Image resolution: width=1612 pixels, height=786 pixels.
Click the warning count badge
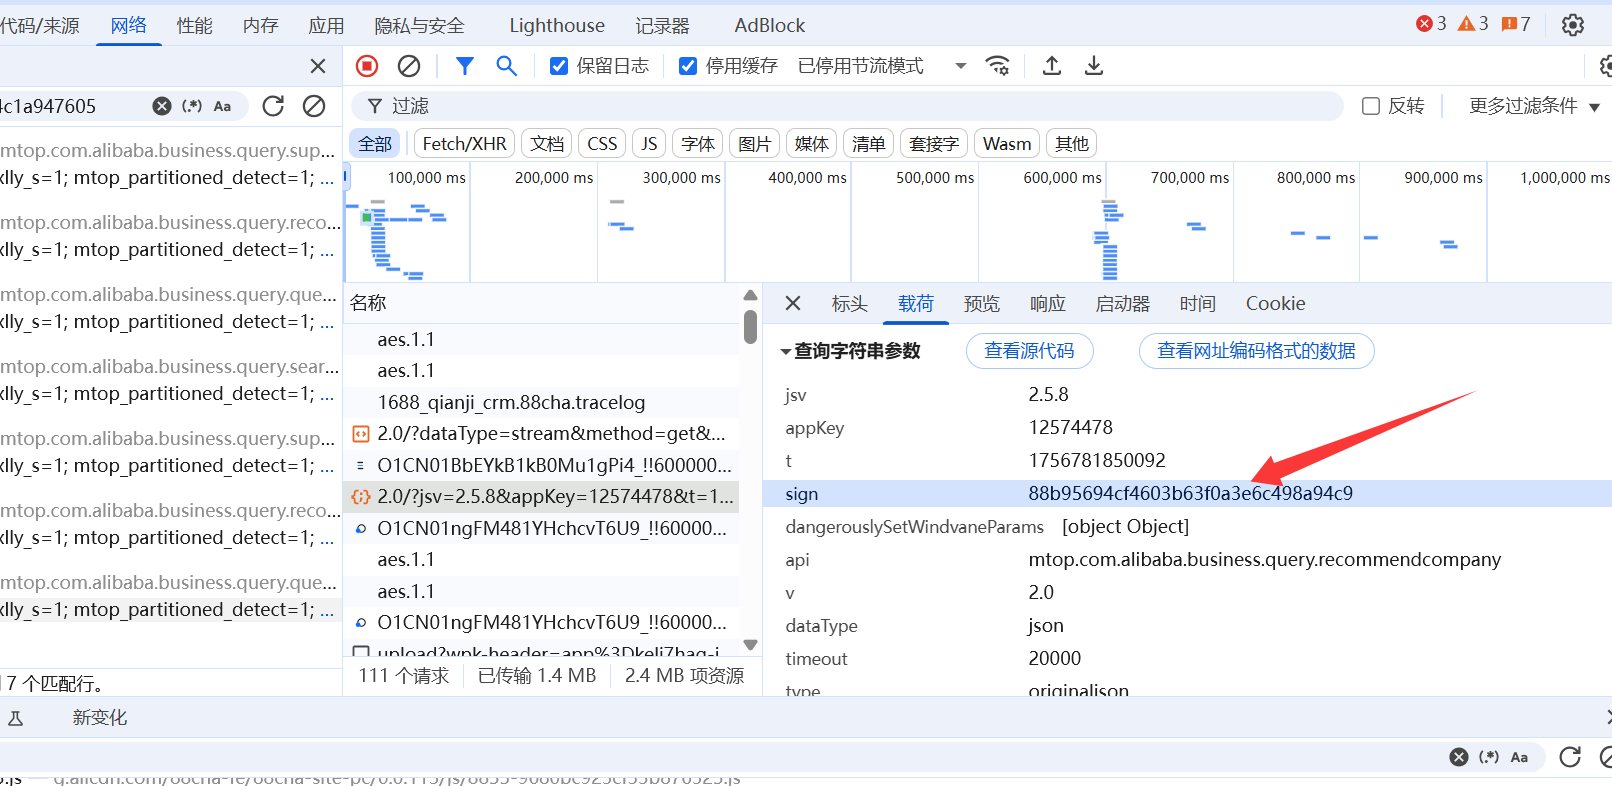click(x=1473, y=23)
